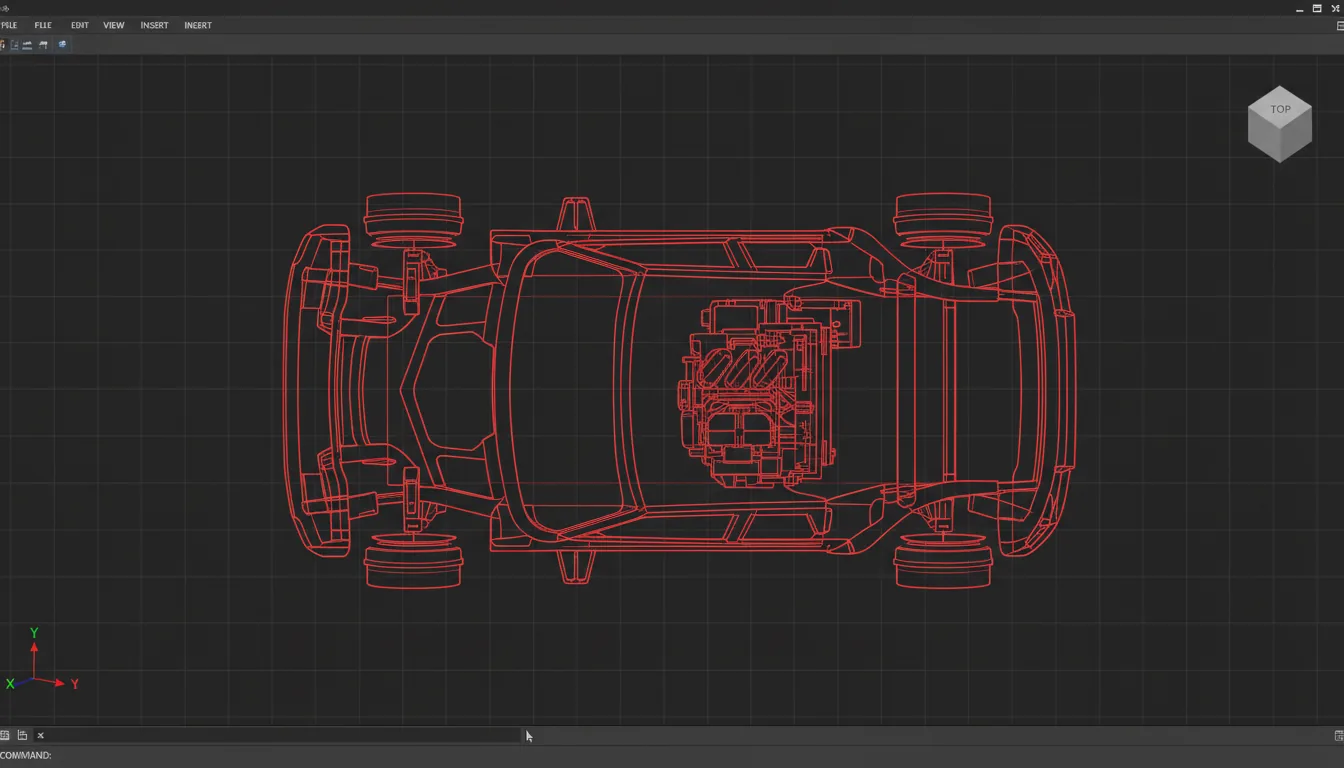Click the blue plot preview toolbar icon
This screenshot has height=768, width=1344.
point(62,44)
